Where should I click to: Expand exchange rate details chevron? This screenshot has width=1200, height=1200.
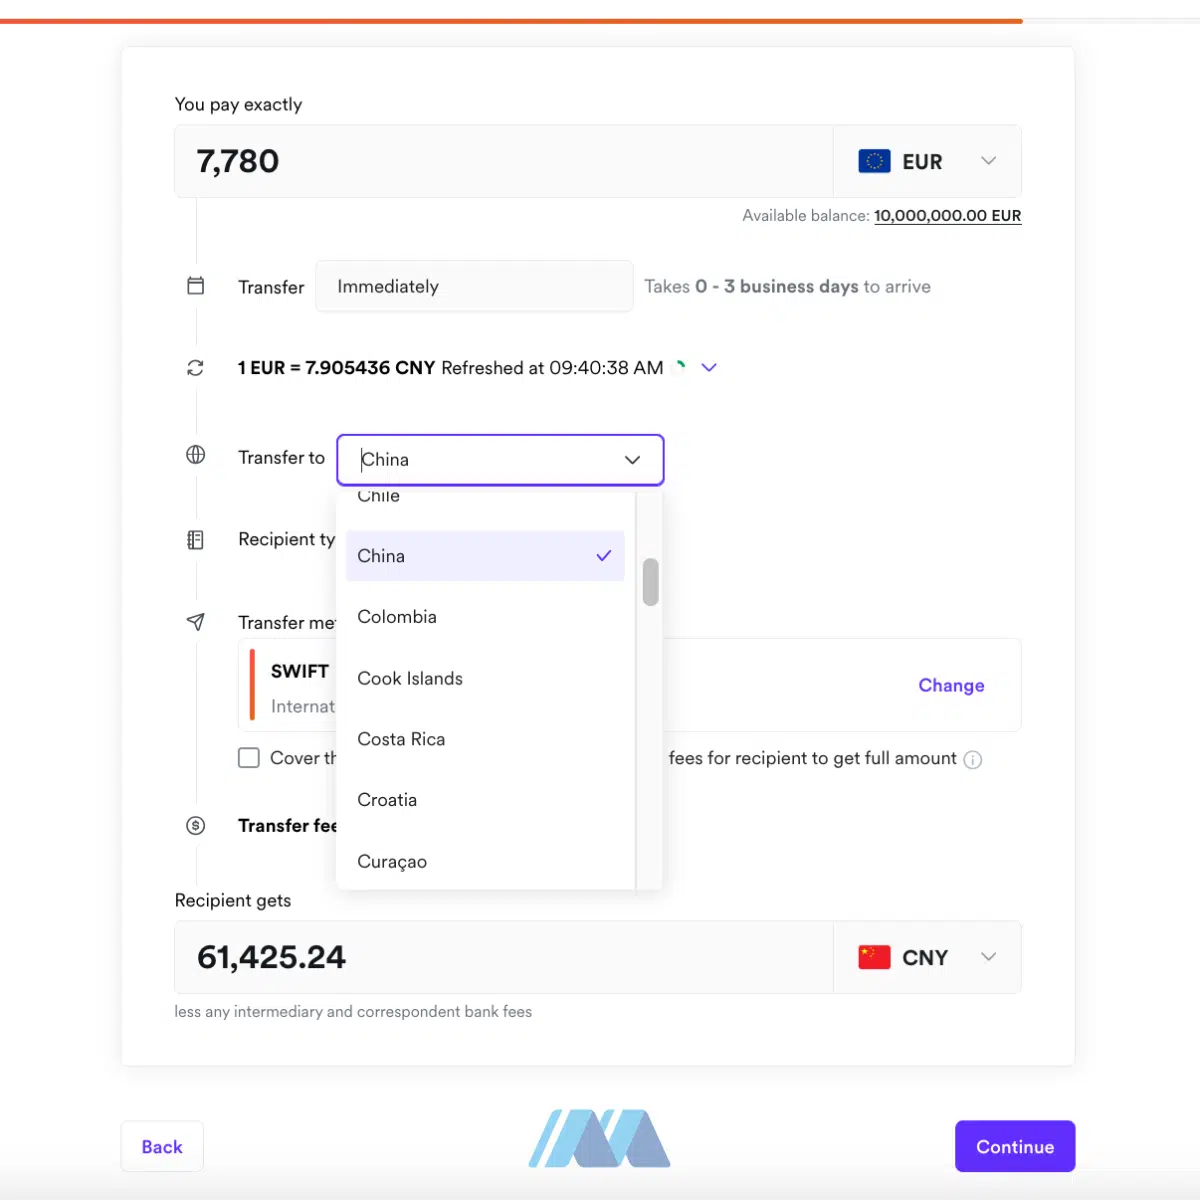[x=709, y=368]
